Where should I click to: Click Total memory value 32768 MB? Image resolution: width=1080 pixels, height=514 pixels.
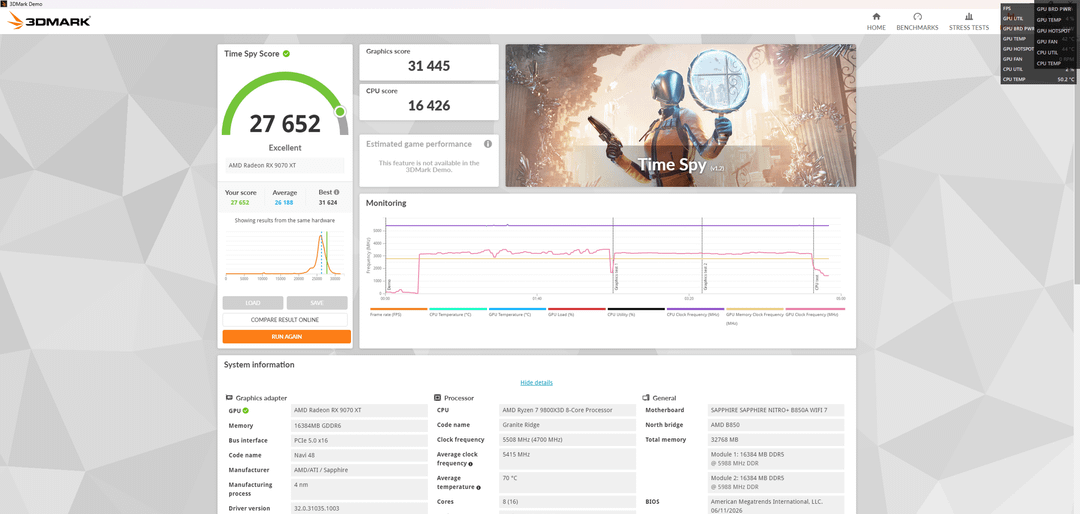tap(776, 440)
